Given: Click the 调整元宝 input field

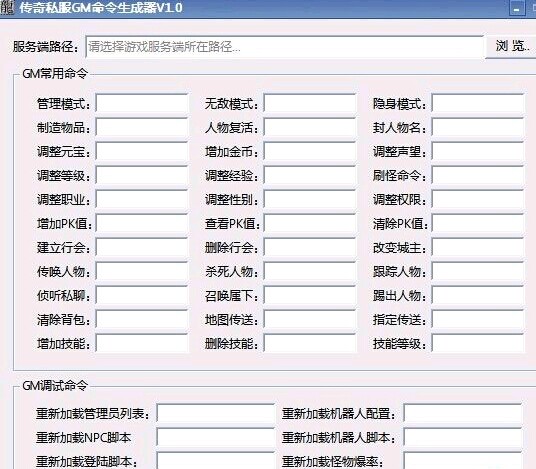Looking at the screenshot, I should pyautogui.click(x=142, y=151).
